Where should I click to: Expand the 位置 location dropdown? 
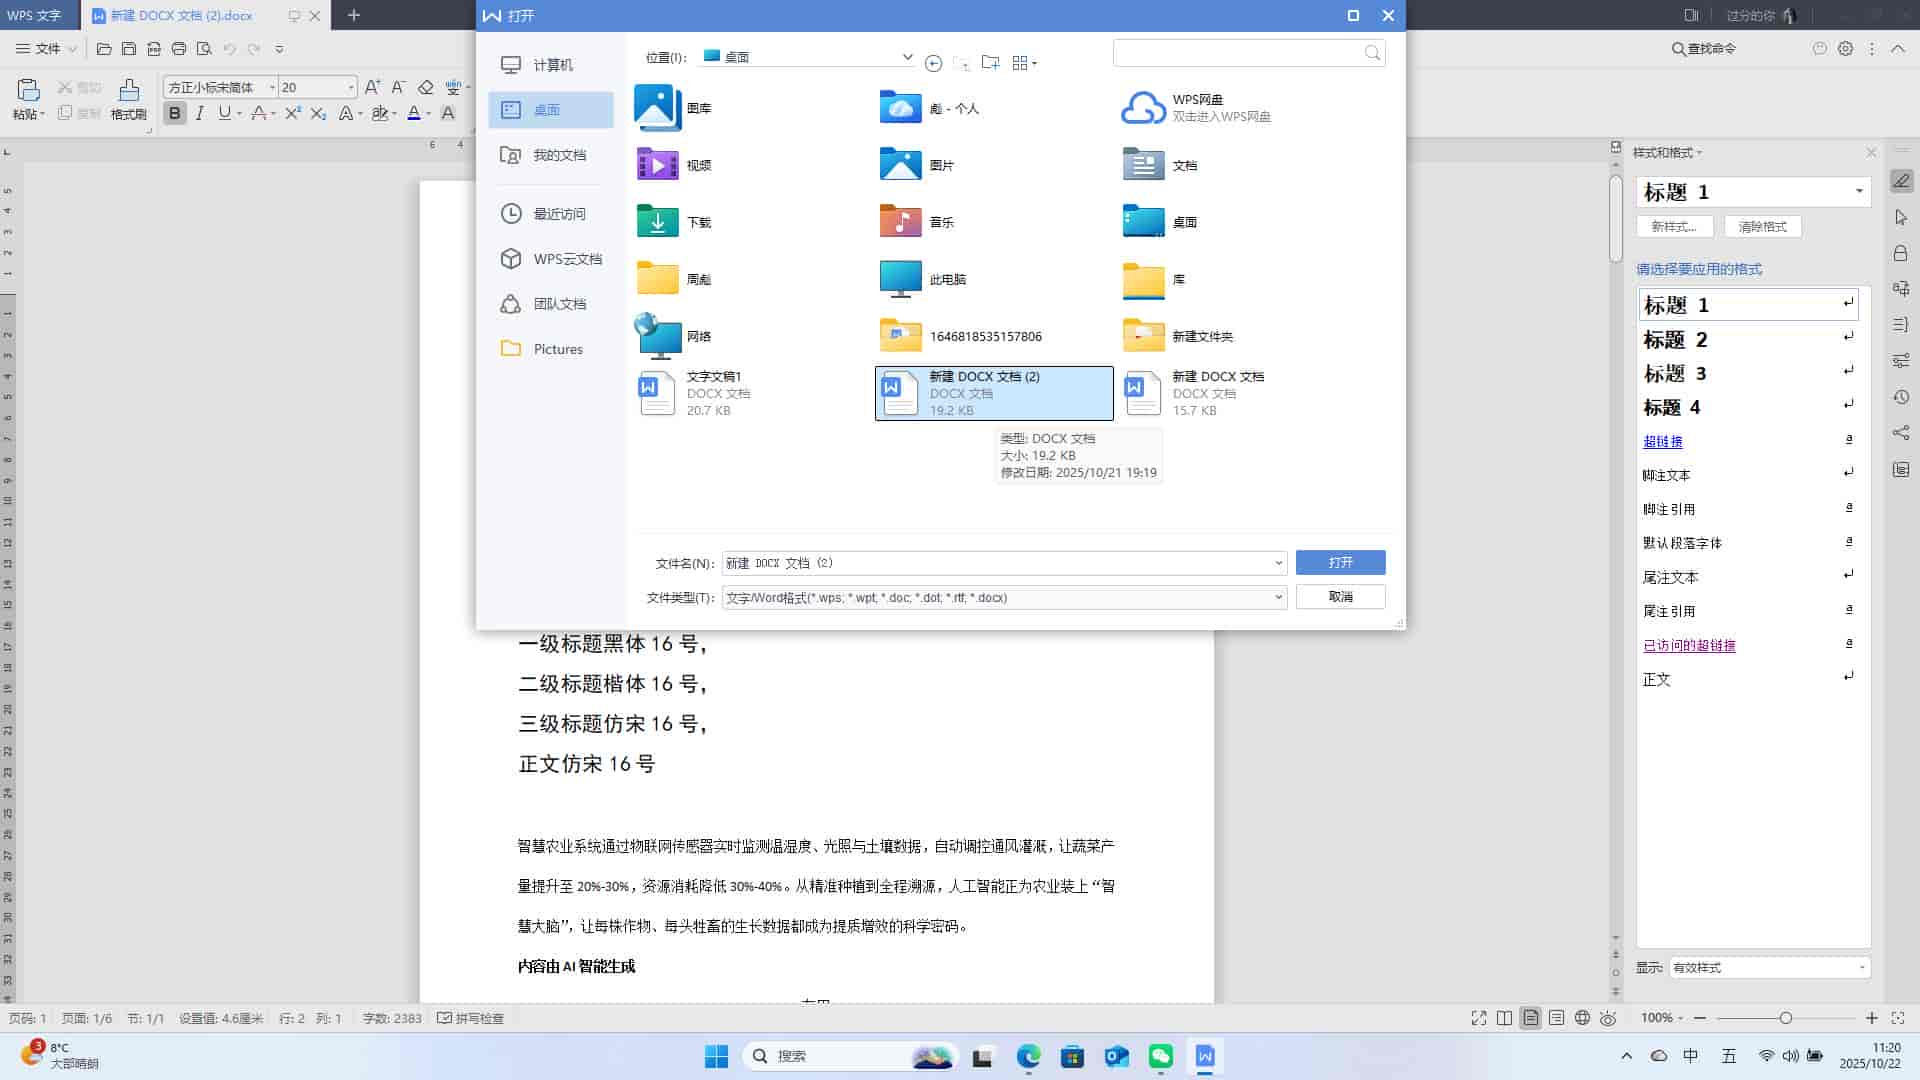[x=907, y=57]
